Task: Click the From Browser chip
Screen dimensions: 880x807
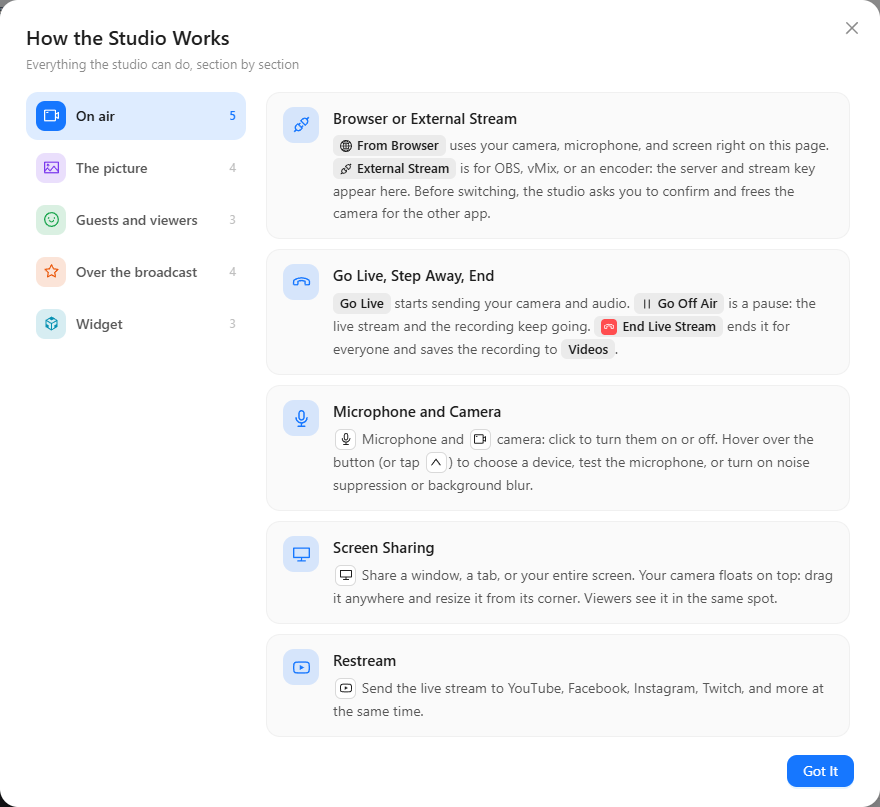Action: (389, 145)
